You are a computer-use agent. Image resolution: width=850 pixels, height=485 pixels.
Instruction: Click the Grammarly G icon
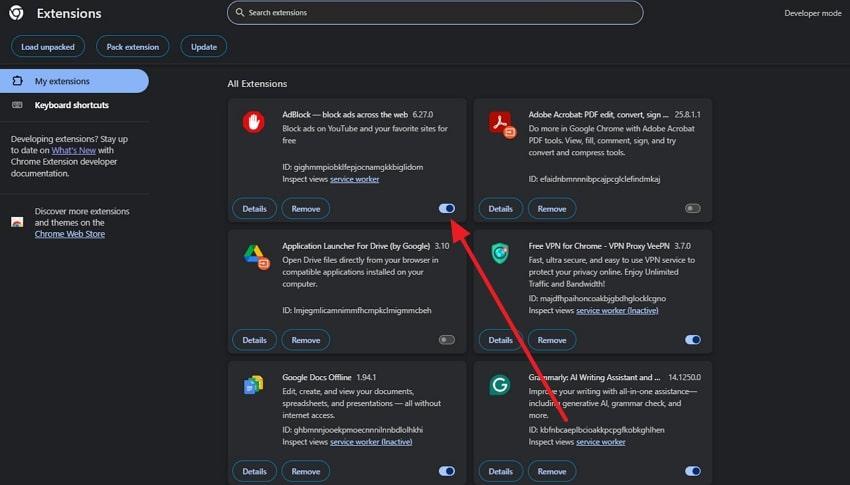pos(500,385)
